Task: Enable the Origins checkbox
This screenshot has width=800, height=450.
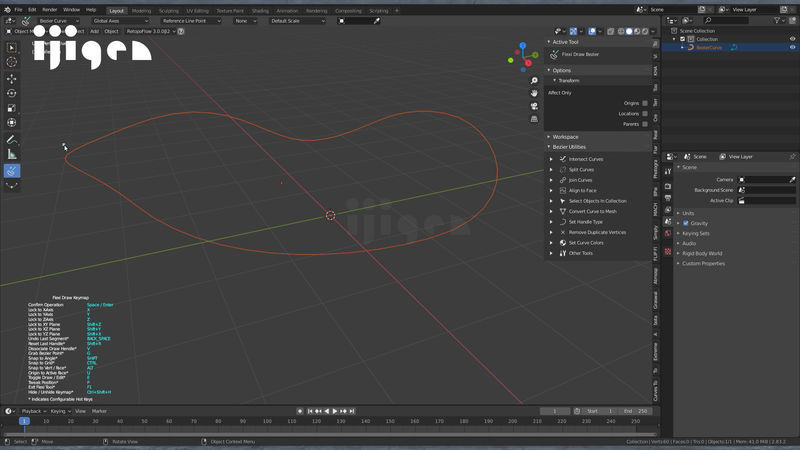Action: tap(645, 103)
